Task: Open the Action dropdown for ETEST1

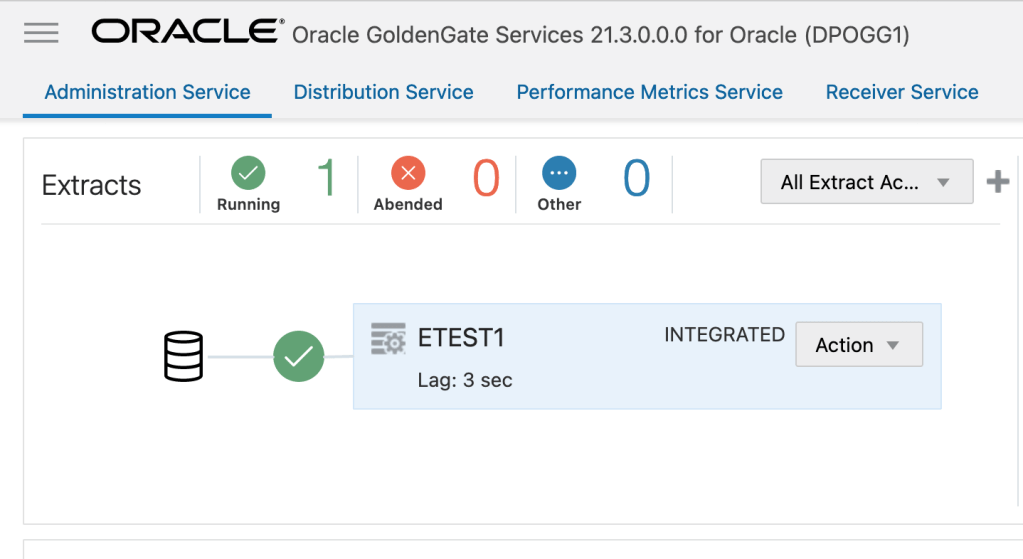Action: pyautogui.click(x=858, y=345)
